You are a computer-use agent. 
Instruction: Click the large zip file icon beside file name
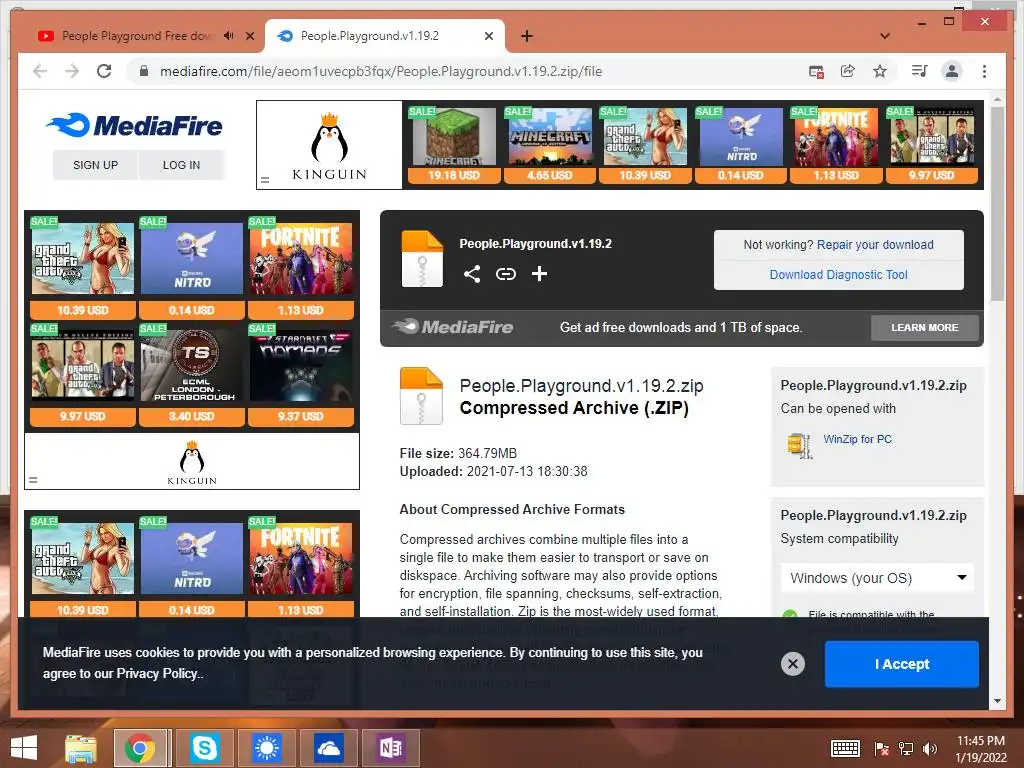tap(421, 396)
